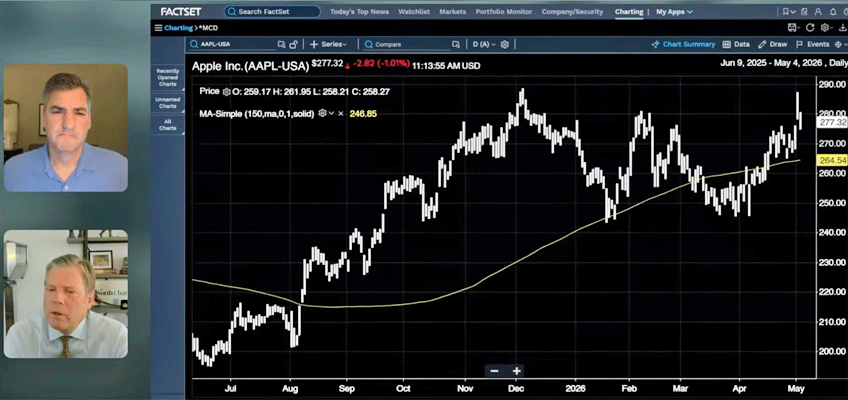This screenshot has height=400, width=848.
Task: Click the document icon in top bar
Action: coord(804,11)
